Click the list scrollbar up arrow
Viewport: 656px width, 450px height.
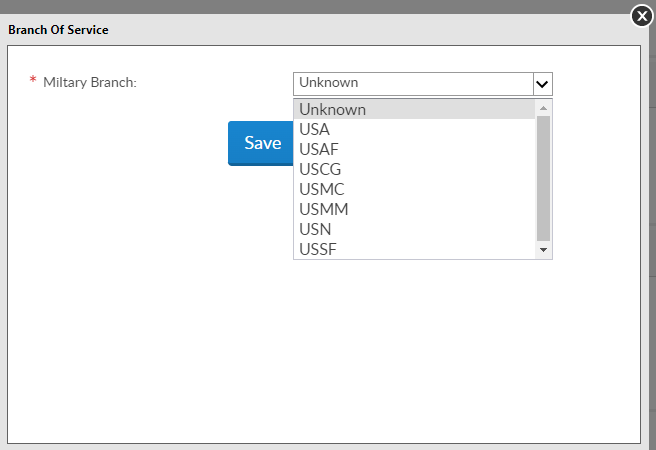point(544,108)
